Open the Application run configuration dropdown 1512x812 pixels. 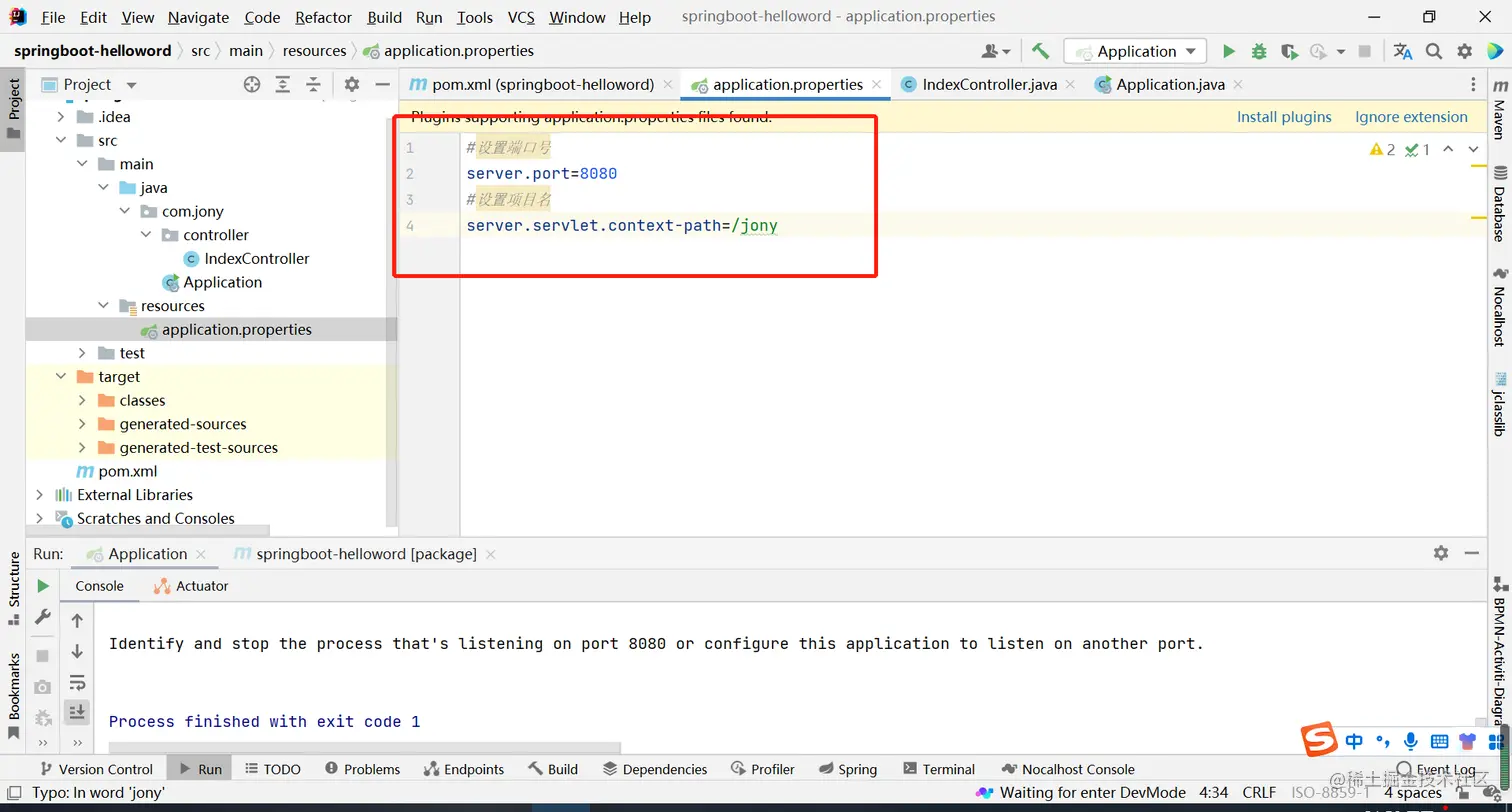coord(1135,51)
